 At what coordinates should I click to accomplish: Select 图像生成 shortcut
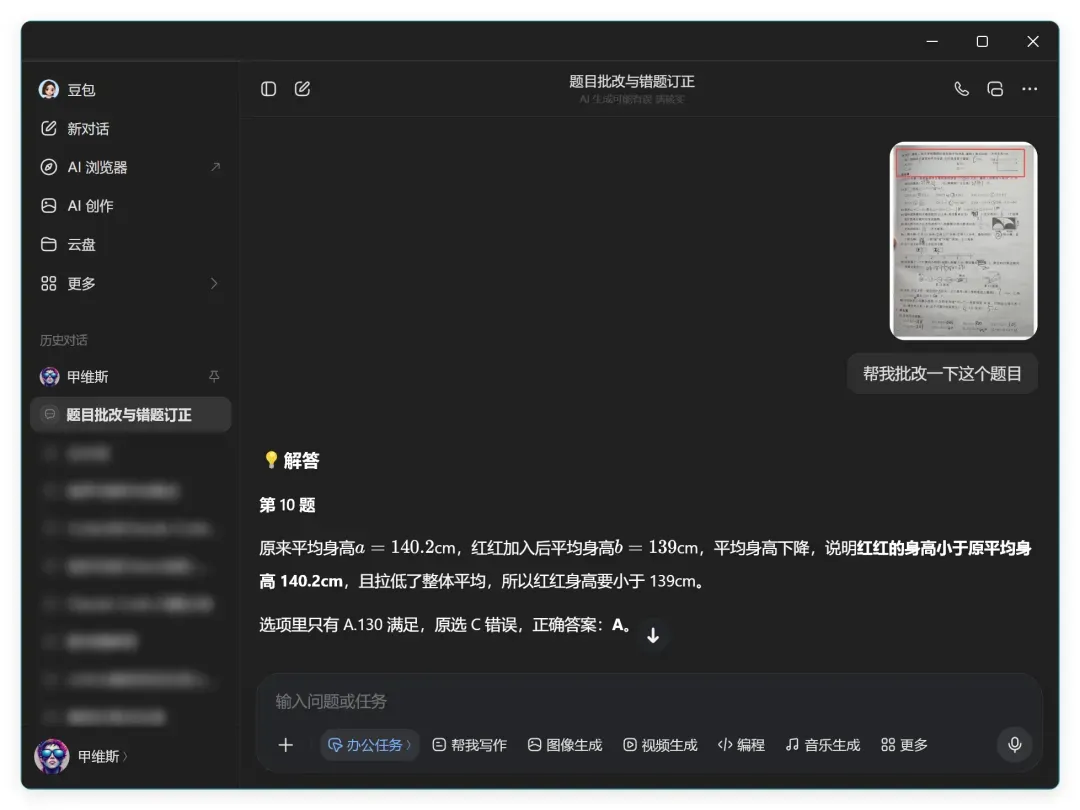coord(565,745)
